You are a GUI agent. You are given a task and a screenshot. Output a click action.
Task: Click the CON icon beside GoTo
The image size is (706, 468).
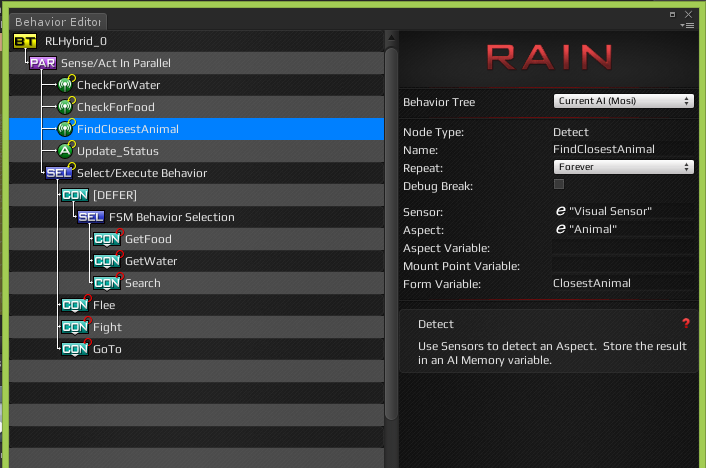point(75,349)
